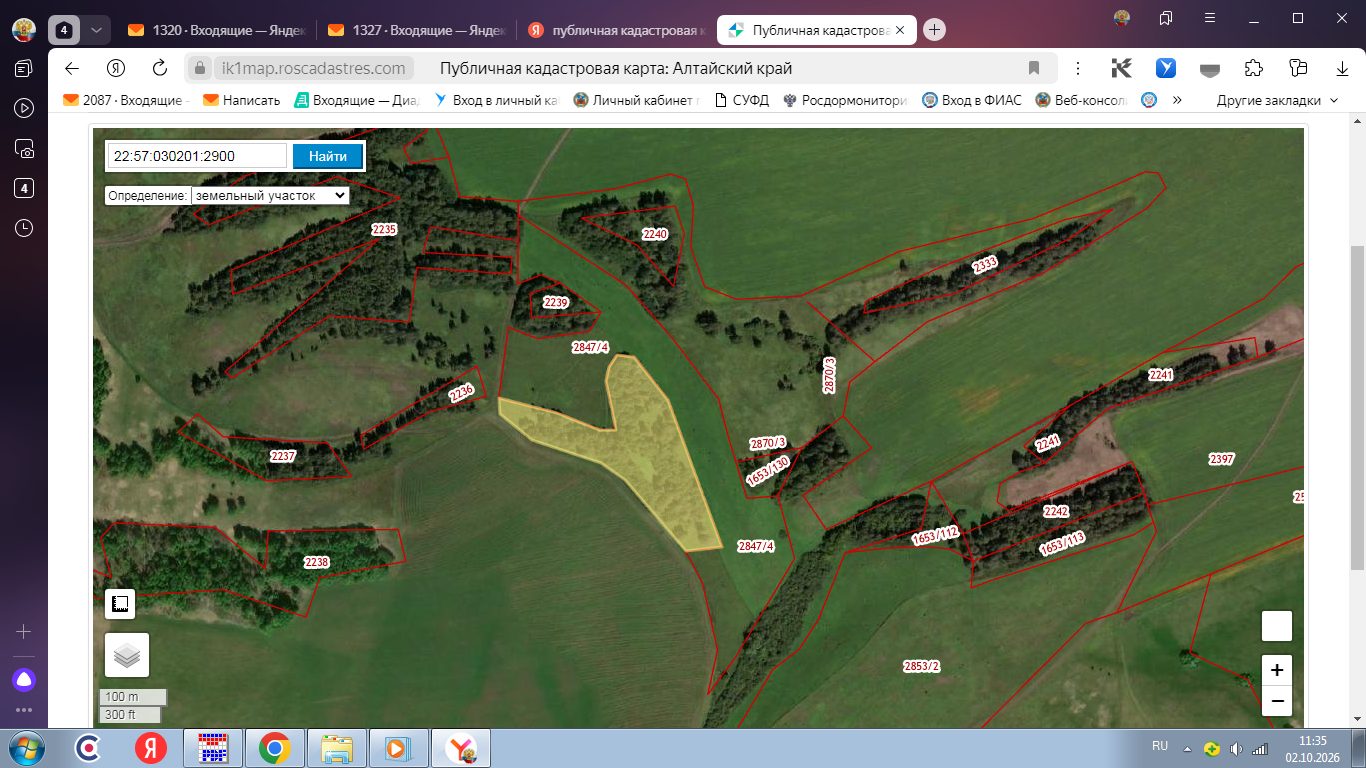This screenshot has width=1366, height=768.
Task: Open browser extensions puzzle icon
Action: pyautogui.click(x=1253, y=68)
